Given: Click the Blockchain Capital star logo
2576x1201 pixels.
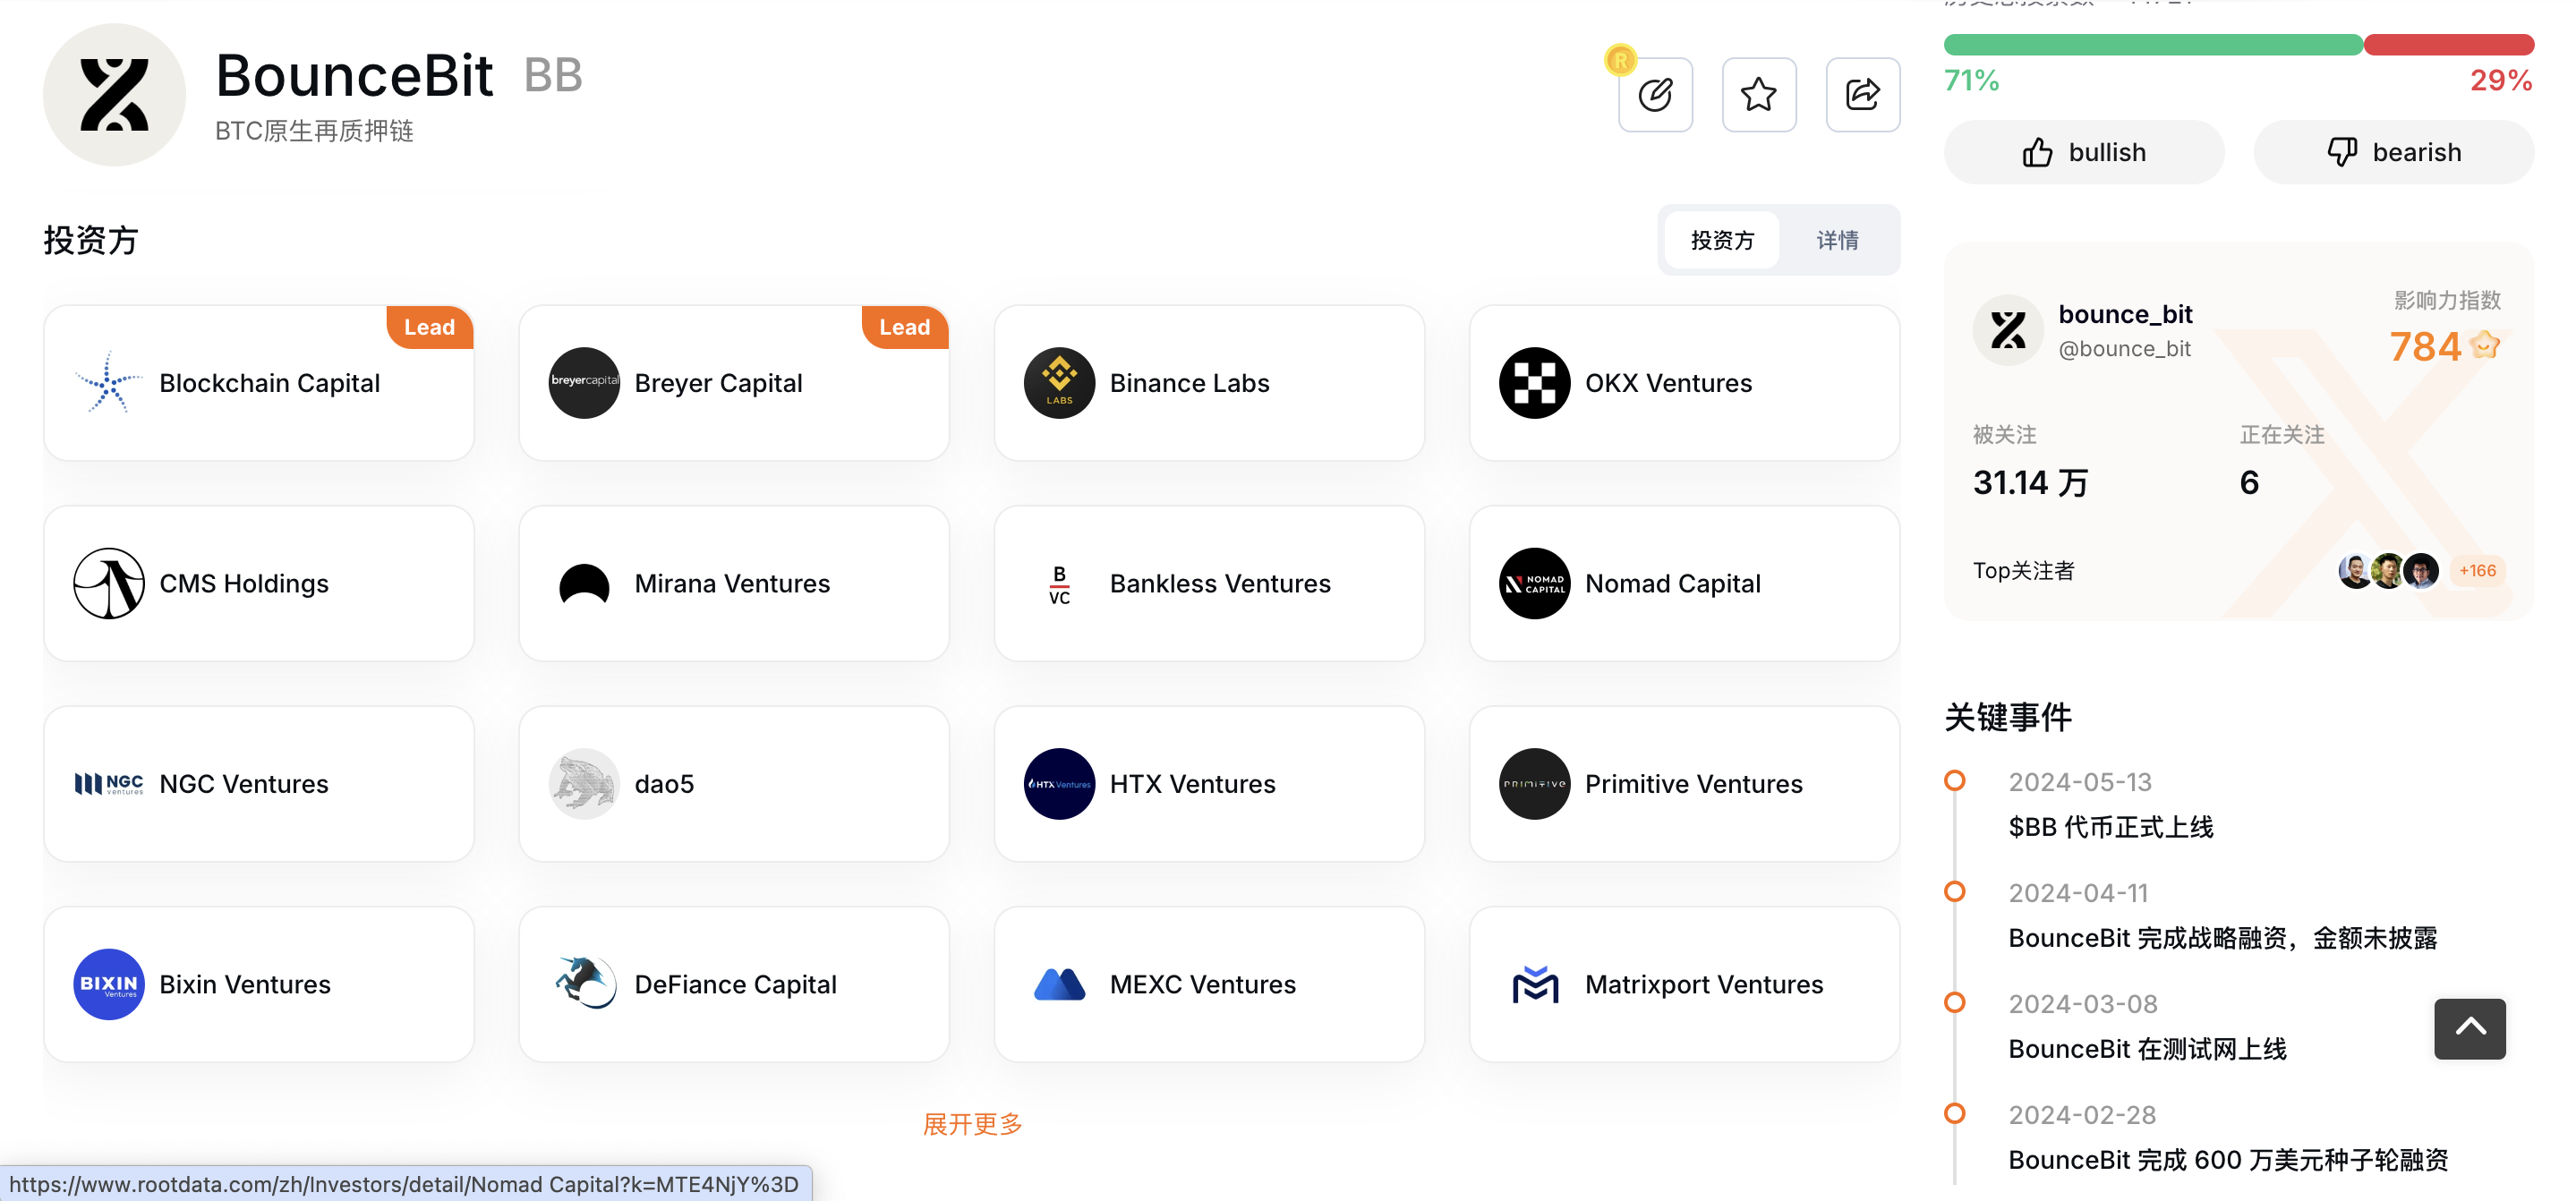Looking at the screenshot, I should point(108,383).
